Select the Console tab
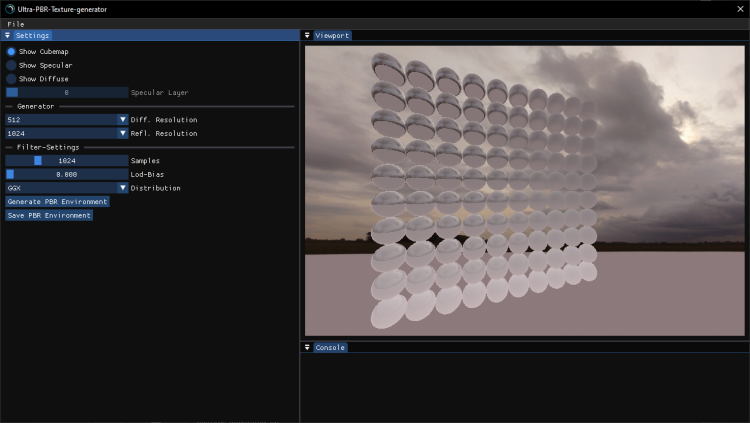750x423 pixels. click(x=330, y=347)
